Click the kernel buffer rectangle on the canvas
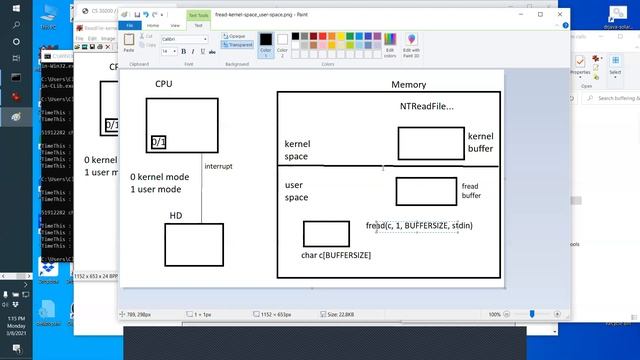This screenshot has height=360, width=640. click(431, 143)
